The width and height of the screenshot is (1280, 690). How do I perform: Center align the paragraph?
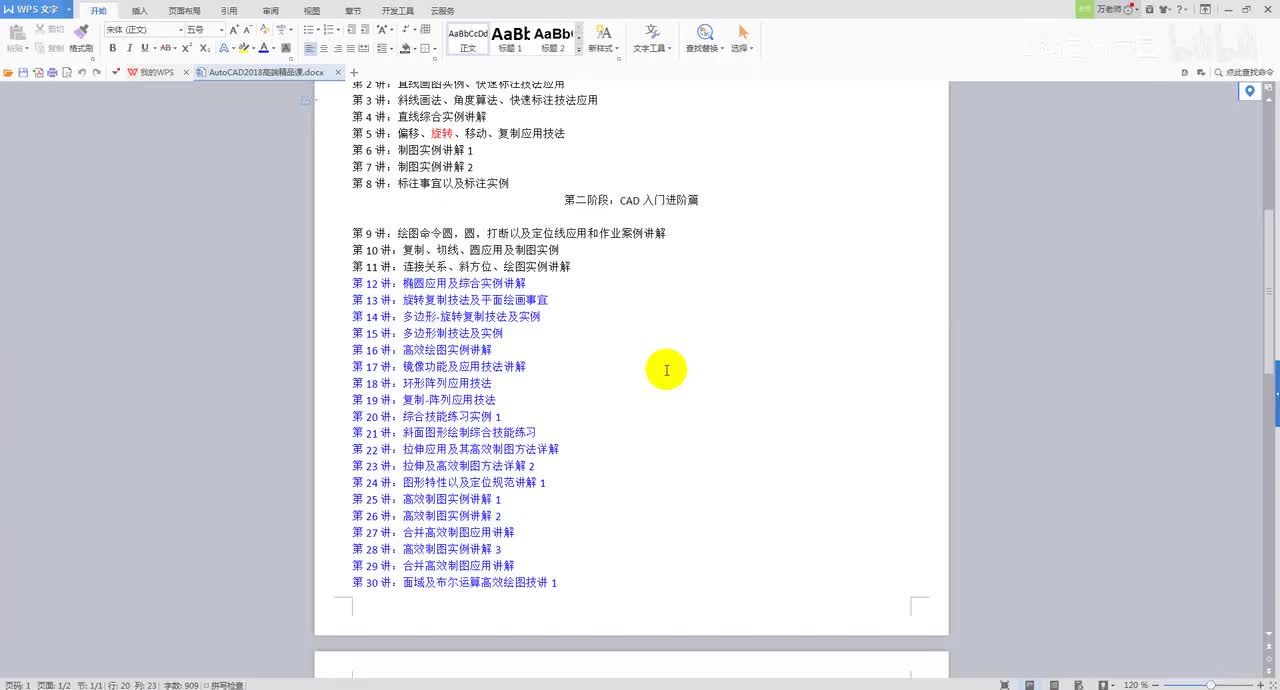tap(323, 48)
